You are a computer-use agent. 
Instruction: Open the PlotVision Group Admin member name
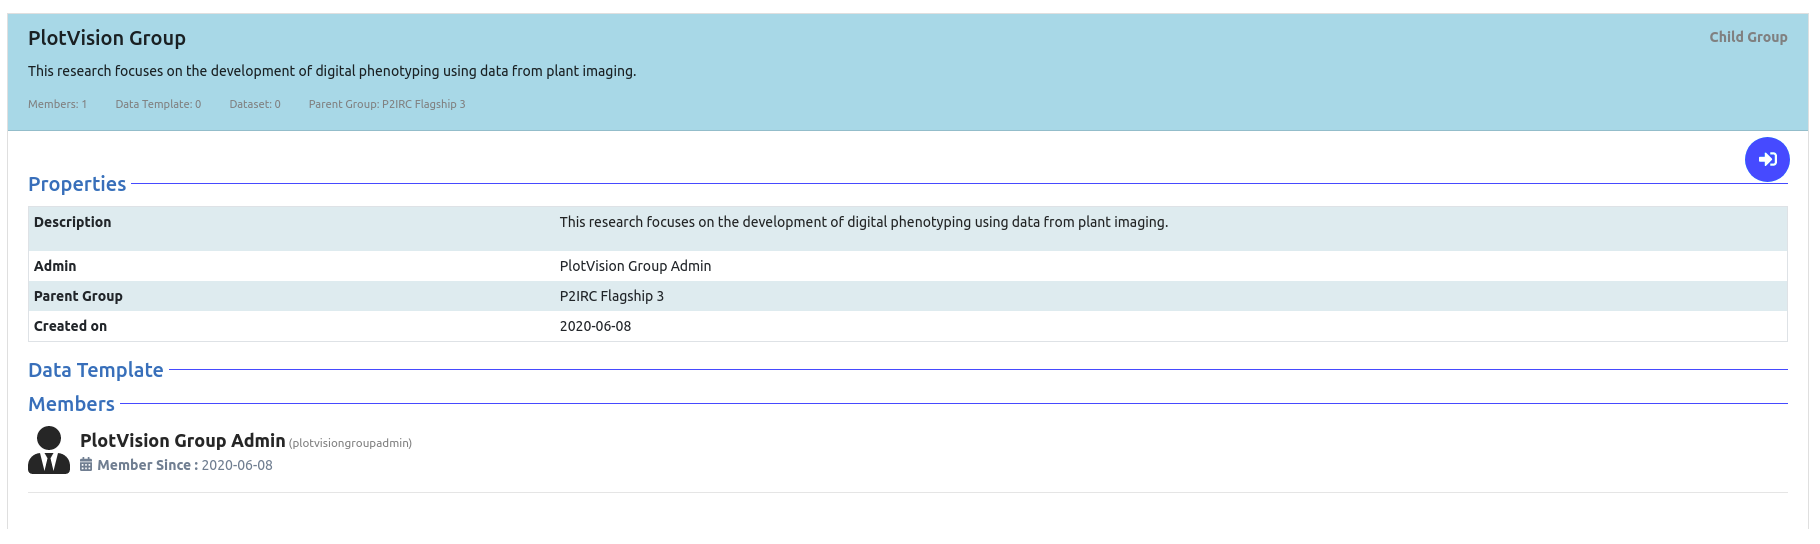[x=183, y=441]
